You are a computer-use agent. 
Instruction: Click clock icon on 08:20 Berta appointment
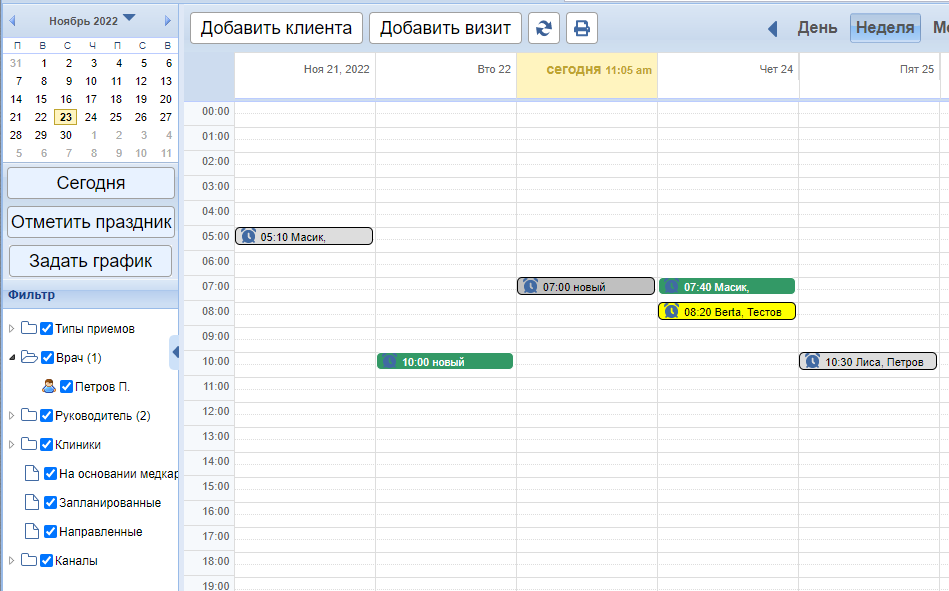click(671, 312)
